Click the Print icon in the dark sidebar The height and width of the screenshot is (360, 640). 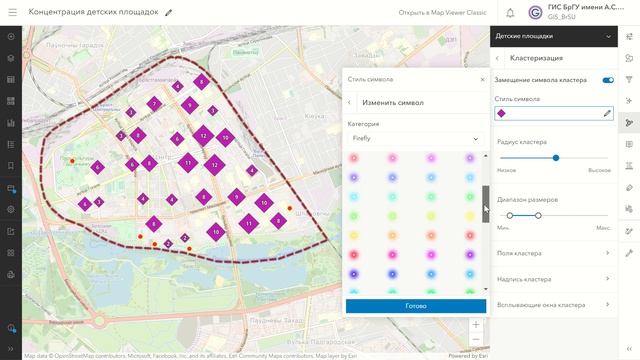[x=11, y=275]
